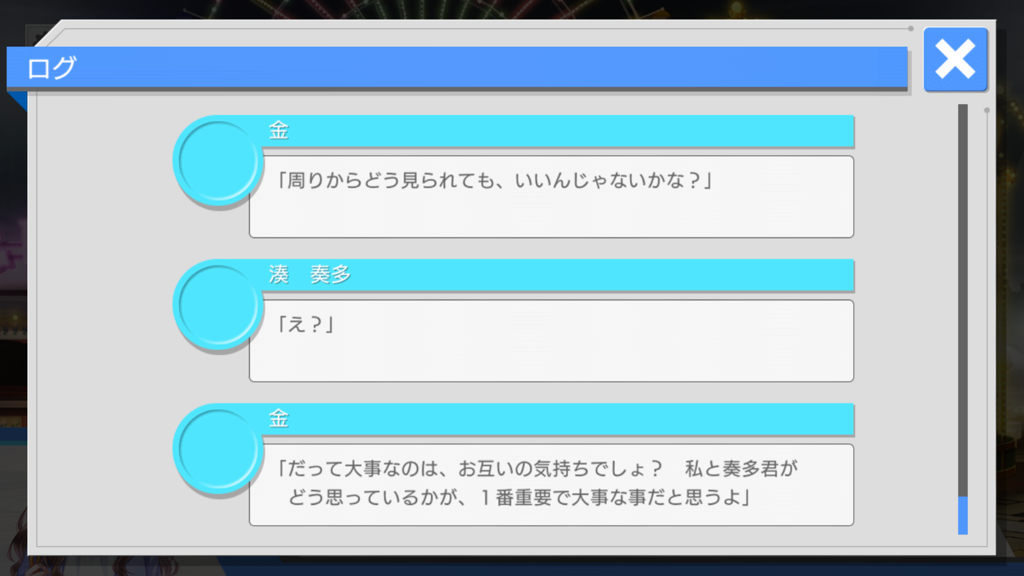Tap the circle icon beside the last 金 entry
This screenshot has height=576, width=1024.
click(217, 449)
